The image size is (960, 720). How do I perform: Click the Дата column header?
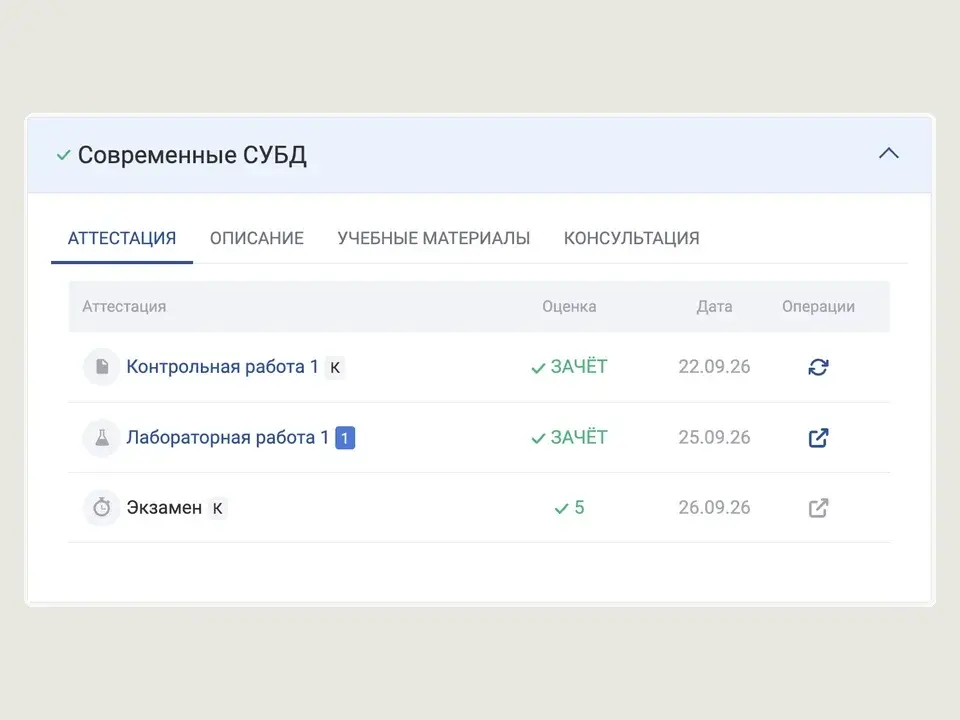click(714, 306)
